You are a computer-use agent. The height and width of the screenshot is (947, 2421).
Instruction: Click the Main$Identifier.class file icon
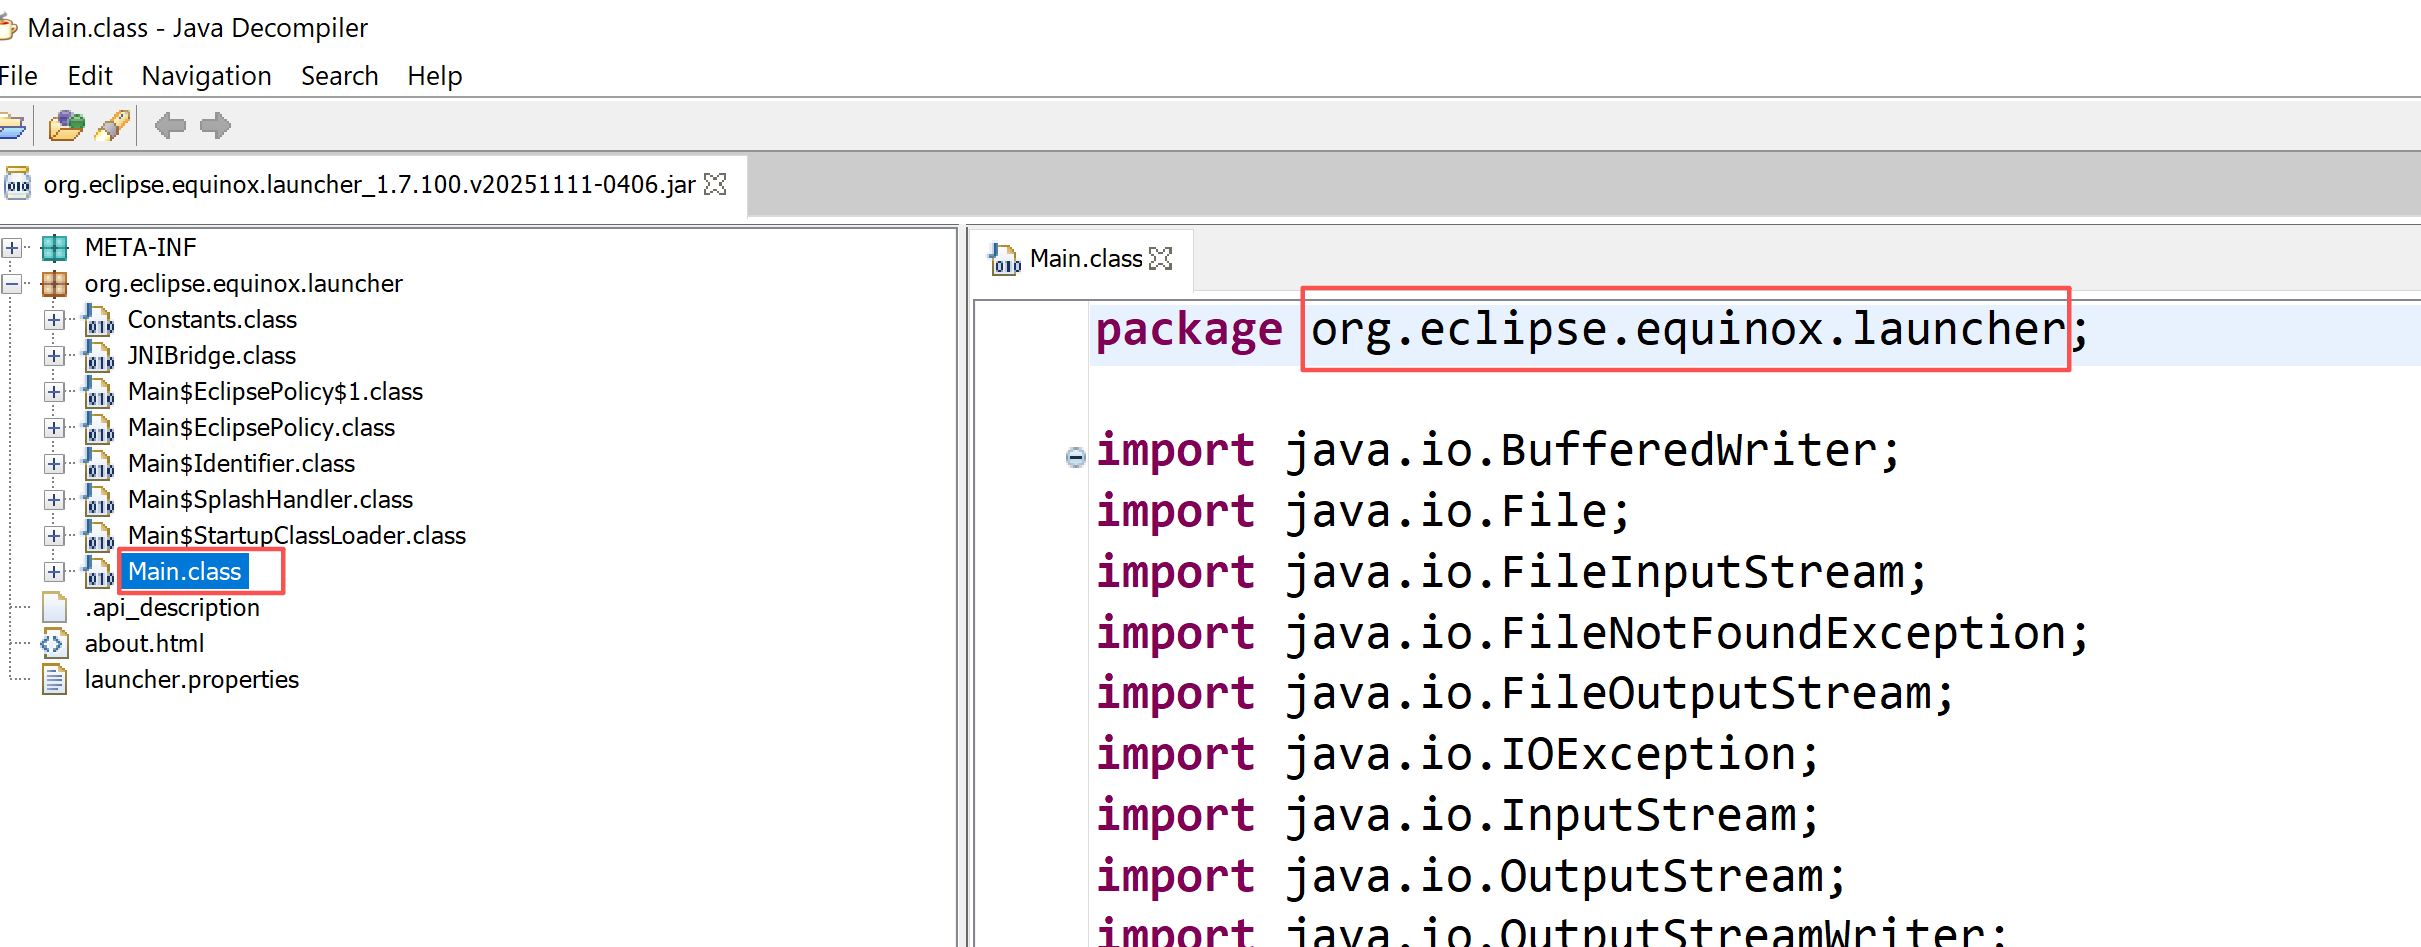99,464
